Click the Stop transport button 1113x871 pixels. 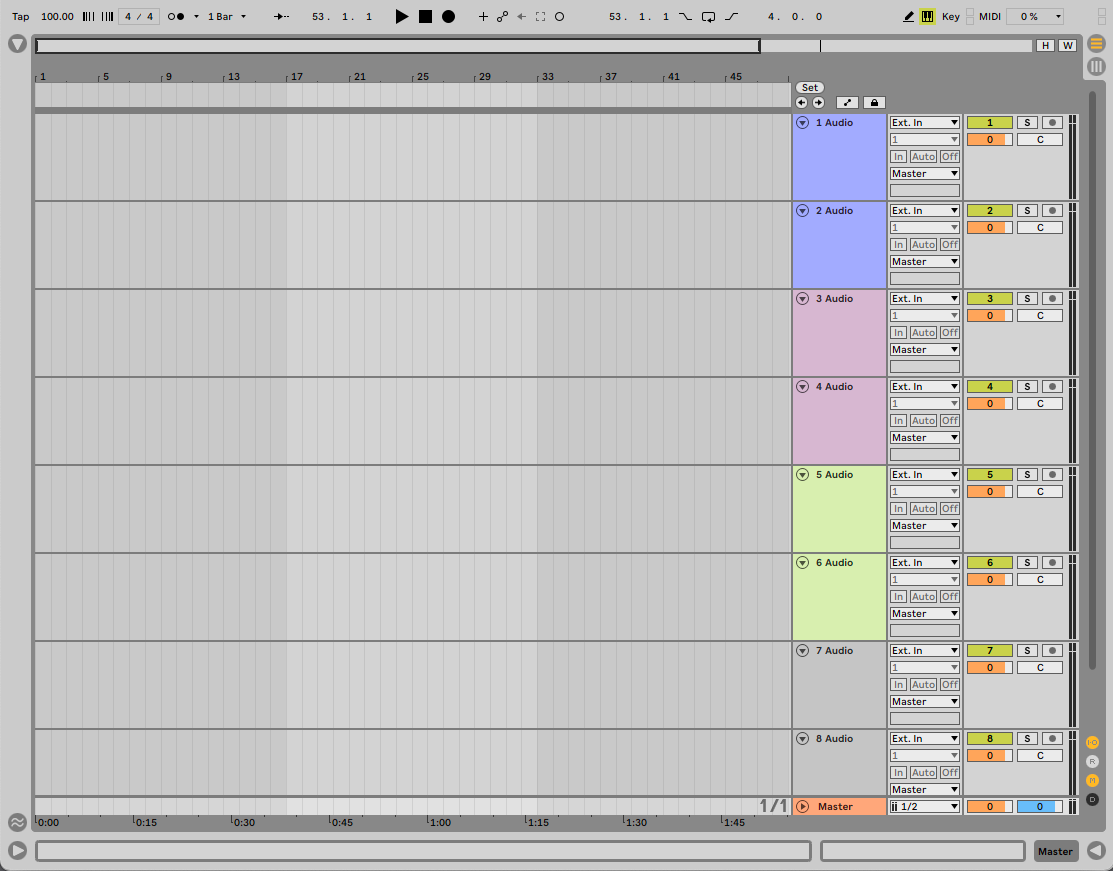point(425,16)
